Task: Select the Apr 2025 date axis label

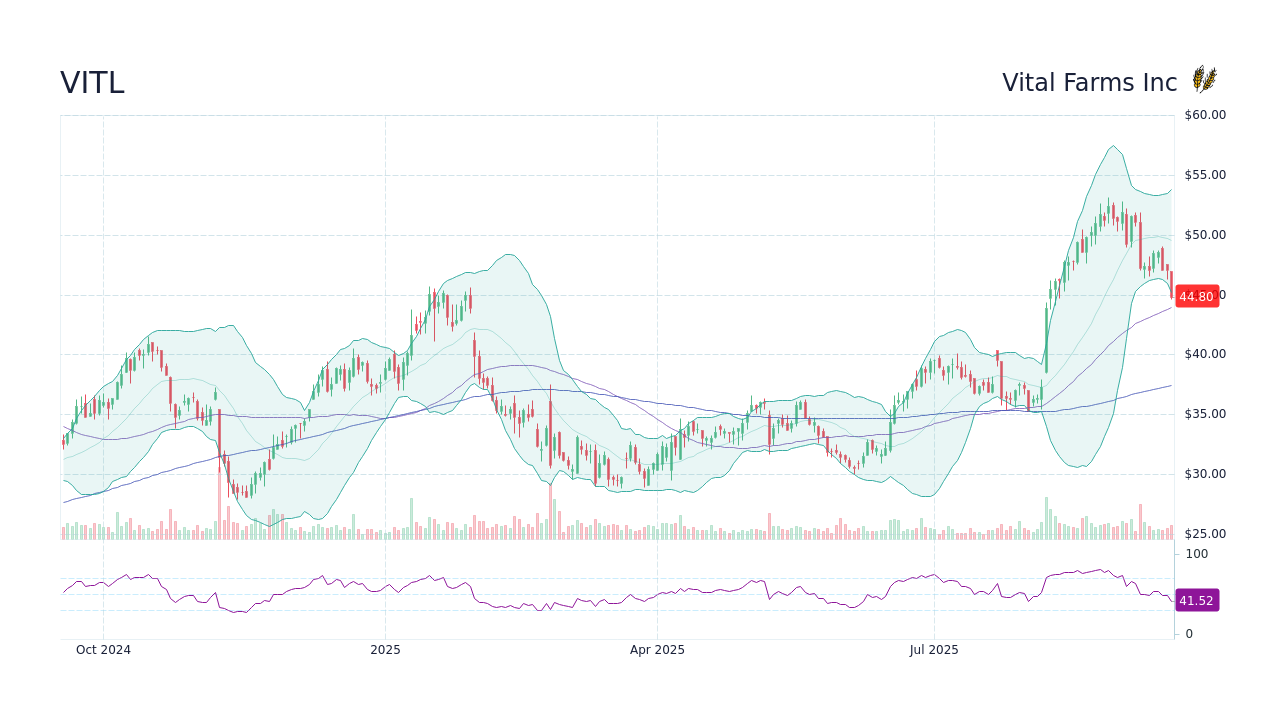Action: click(x=659, y=650)
